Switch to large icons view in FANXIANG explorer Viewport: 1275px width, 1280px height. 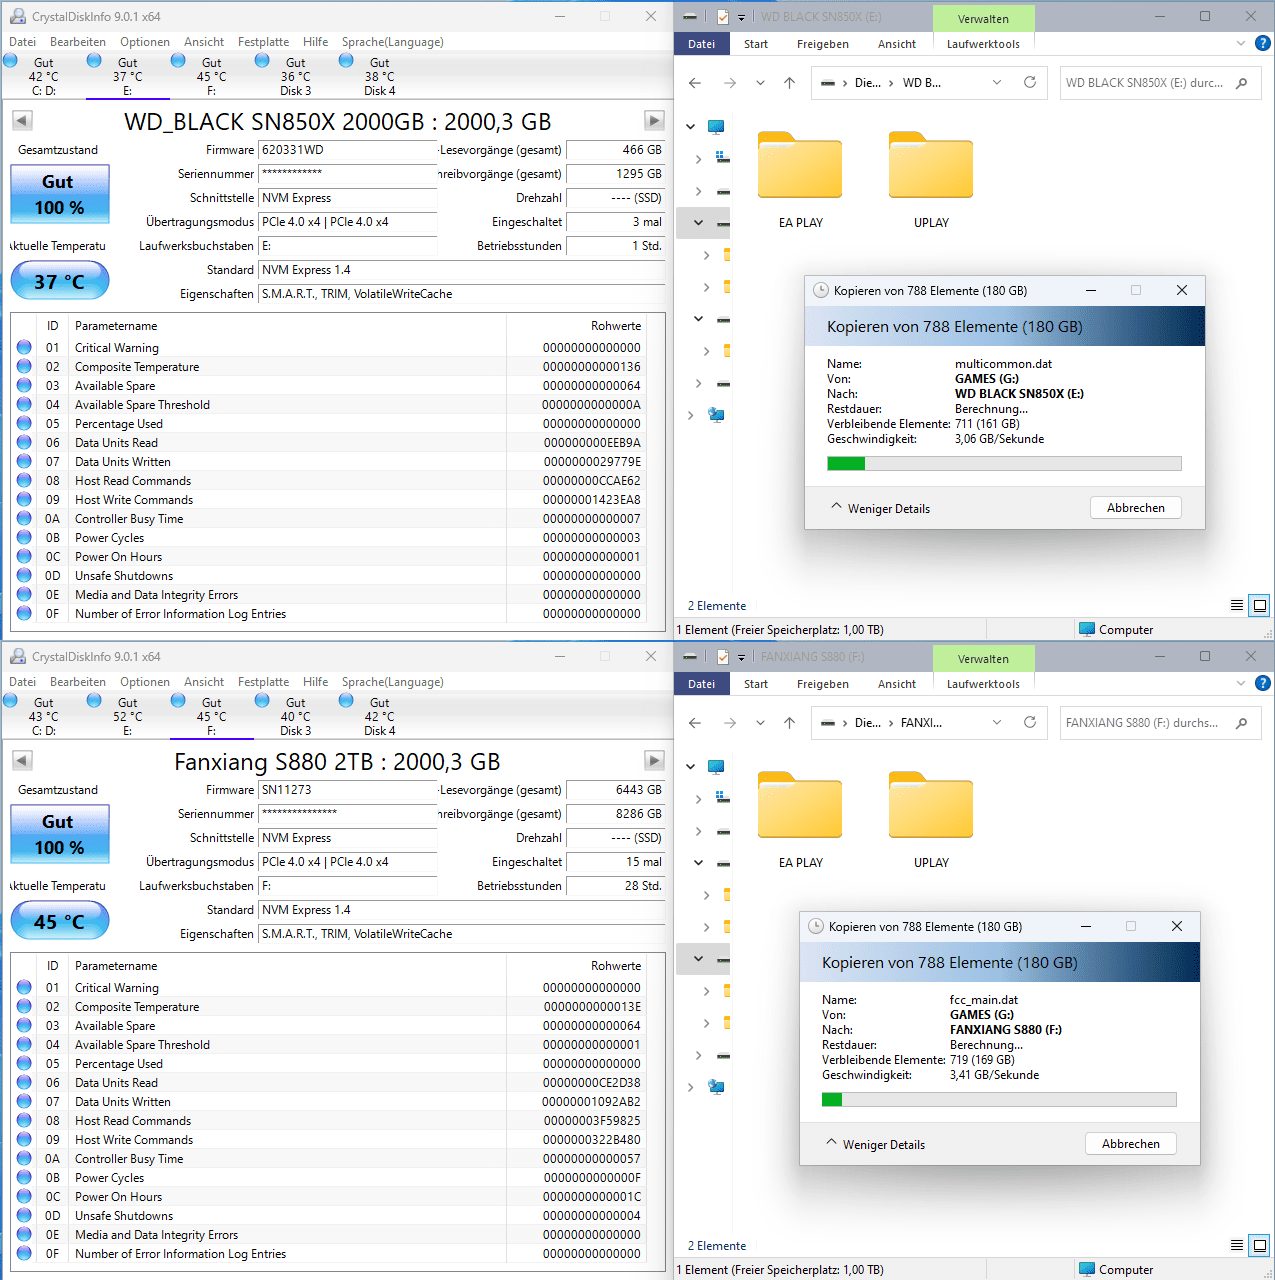(x=1260, y=1245)
